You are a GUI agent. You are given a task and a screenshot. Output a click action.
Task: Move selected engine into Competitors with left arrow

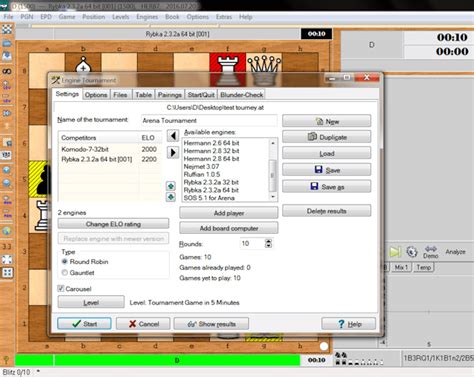click(172, 136)
